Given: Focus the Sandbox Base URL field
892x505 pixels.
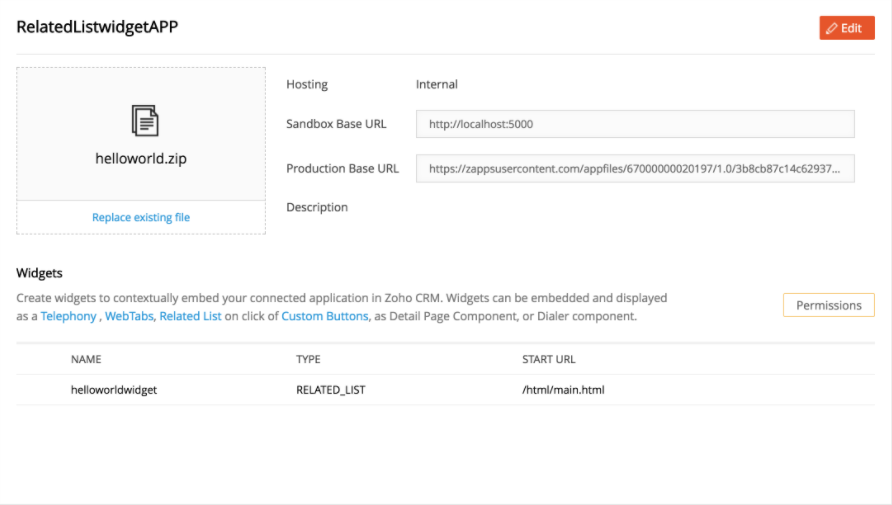Looking at the screenshot, I should click(635, 124).
